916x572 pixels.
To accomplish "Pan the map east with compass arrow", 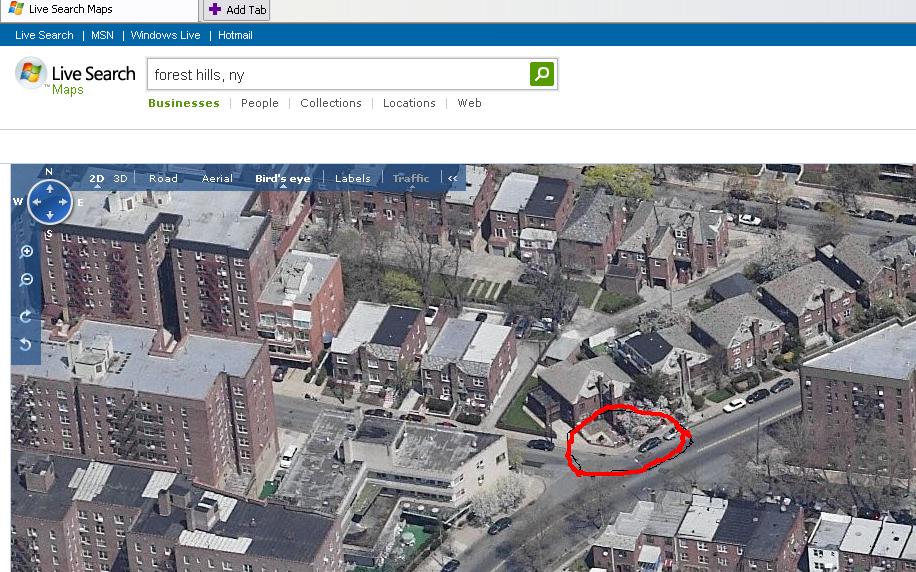I will click(x=64, y=203).
